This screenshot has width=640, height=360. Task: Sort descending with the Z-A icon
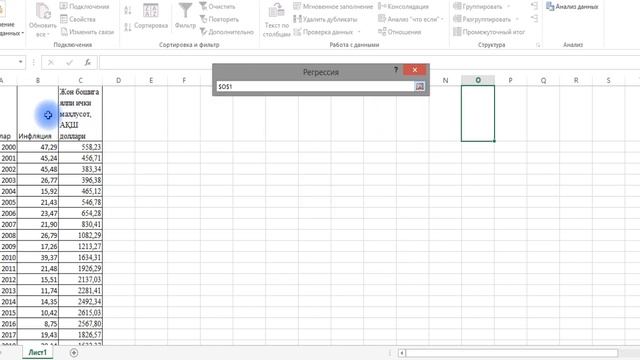[128, 27]
